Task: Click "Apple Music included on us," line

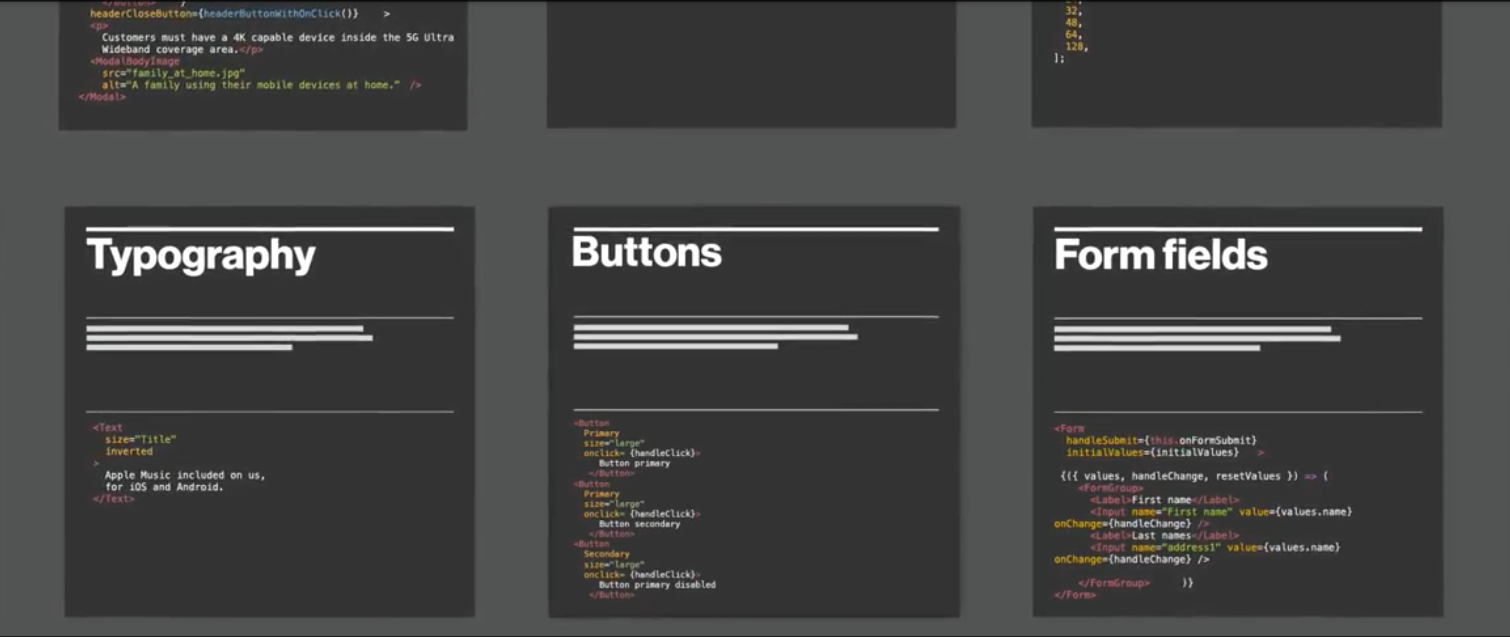Action: pos(185,475)
